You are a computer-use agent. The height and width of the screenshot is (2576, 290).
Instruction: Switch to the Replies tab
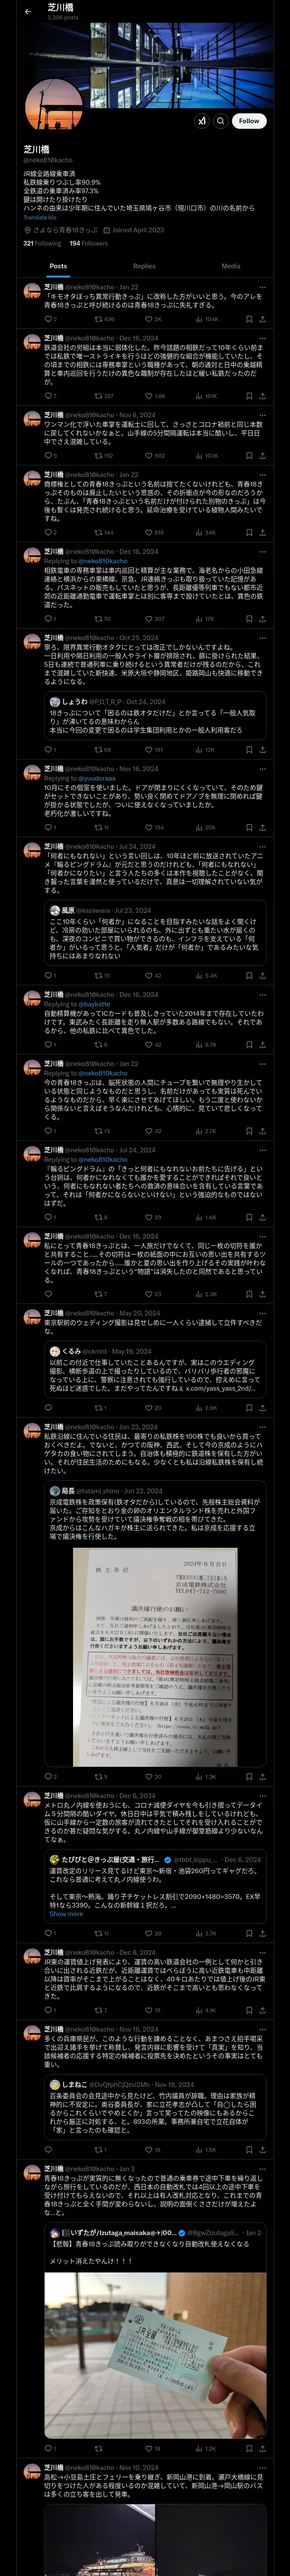tap(144, 266)
